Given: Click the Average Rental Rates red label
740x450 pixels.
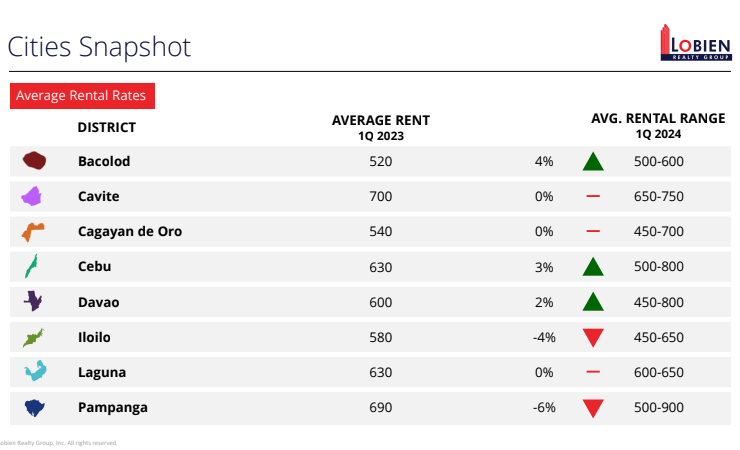Looking at the screenshot, I should (82, 96).
